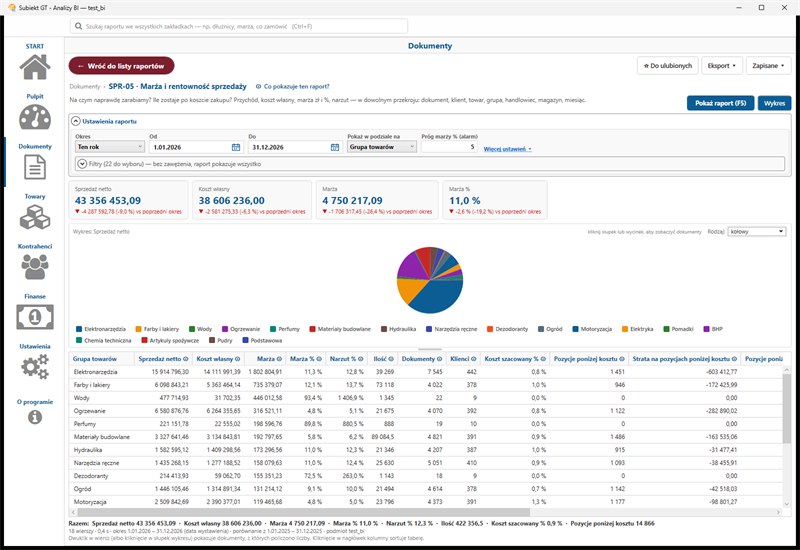The image size is (800, 550).
Task: Click Podstawowa legend color swatch
Action: pyautogui.click(x=245, y=340)
